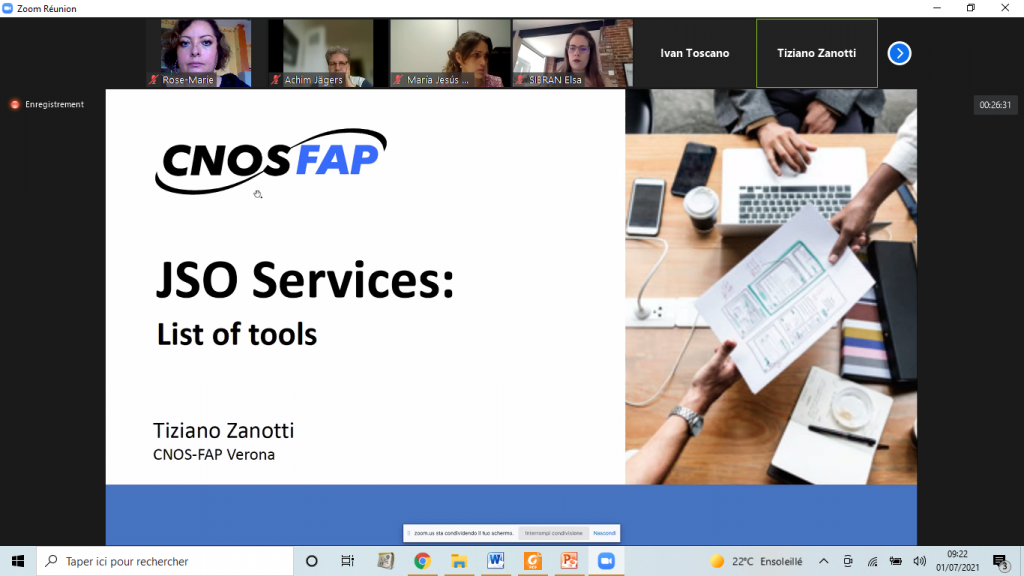This screenshot has width=1024, height=576.
Task: Open network Wi-Fi tray icon
Action: (872, 561)
